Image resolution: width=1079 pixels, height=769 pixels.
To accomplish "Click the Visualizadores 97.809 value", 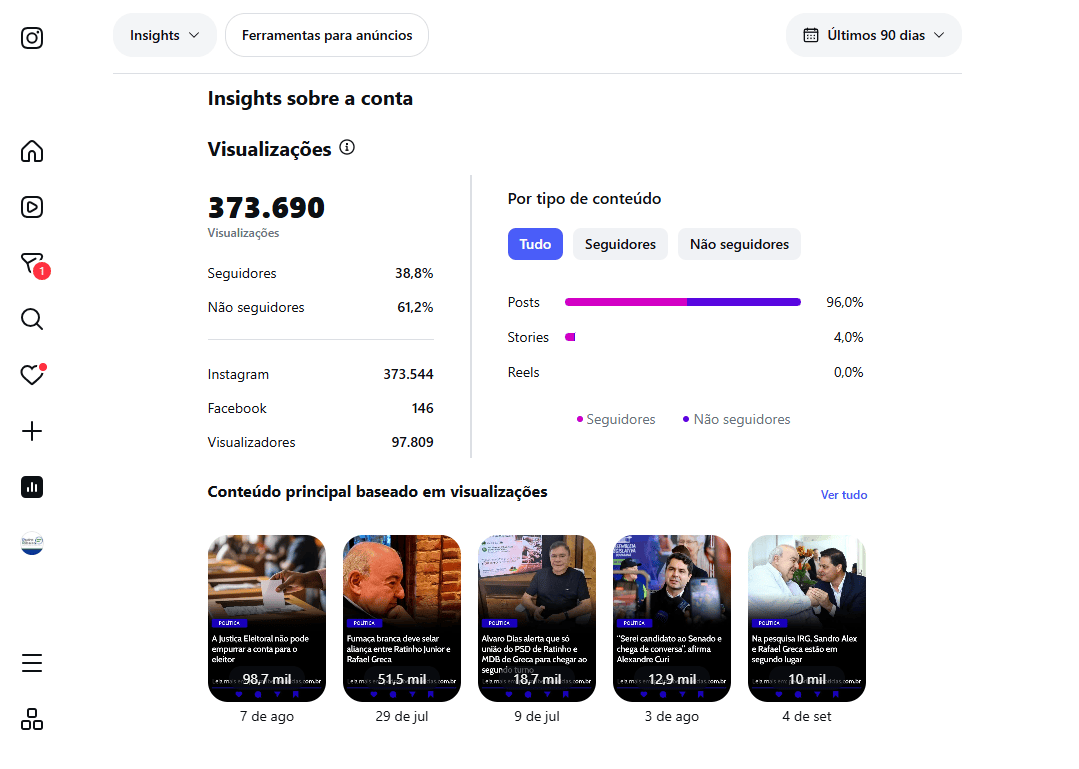I will [x=412, y=442].
